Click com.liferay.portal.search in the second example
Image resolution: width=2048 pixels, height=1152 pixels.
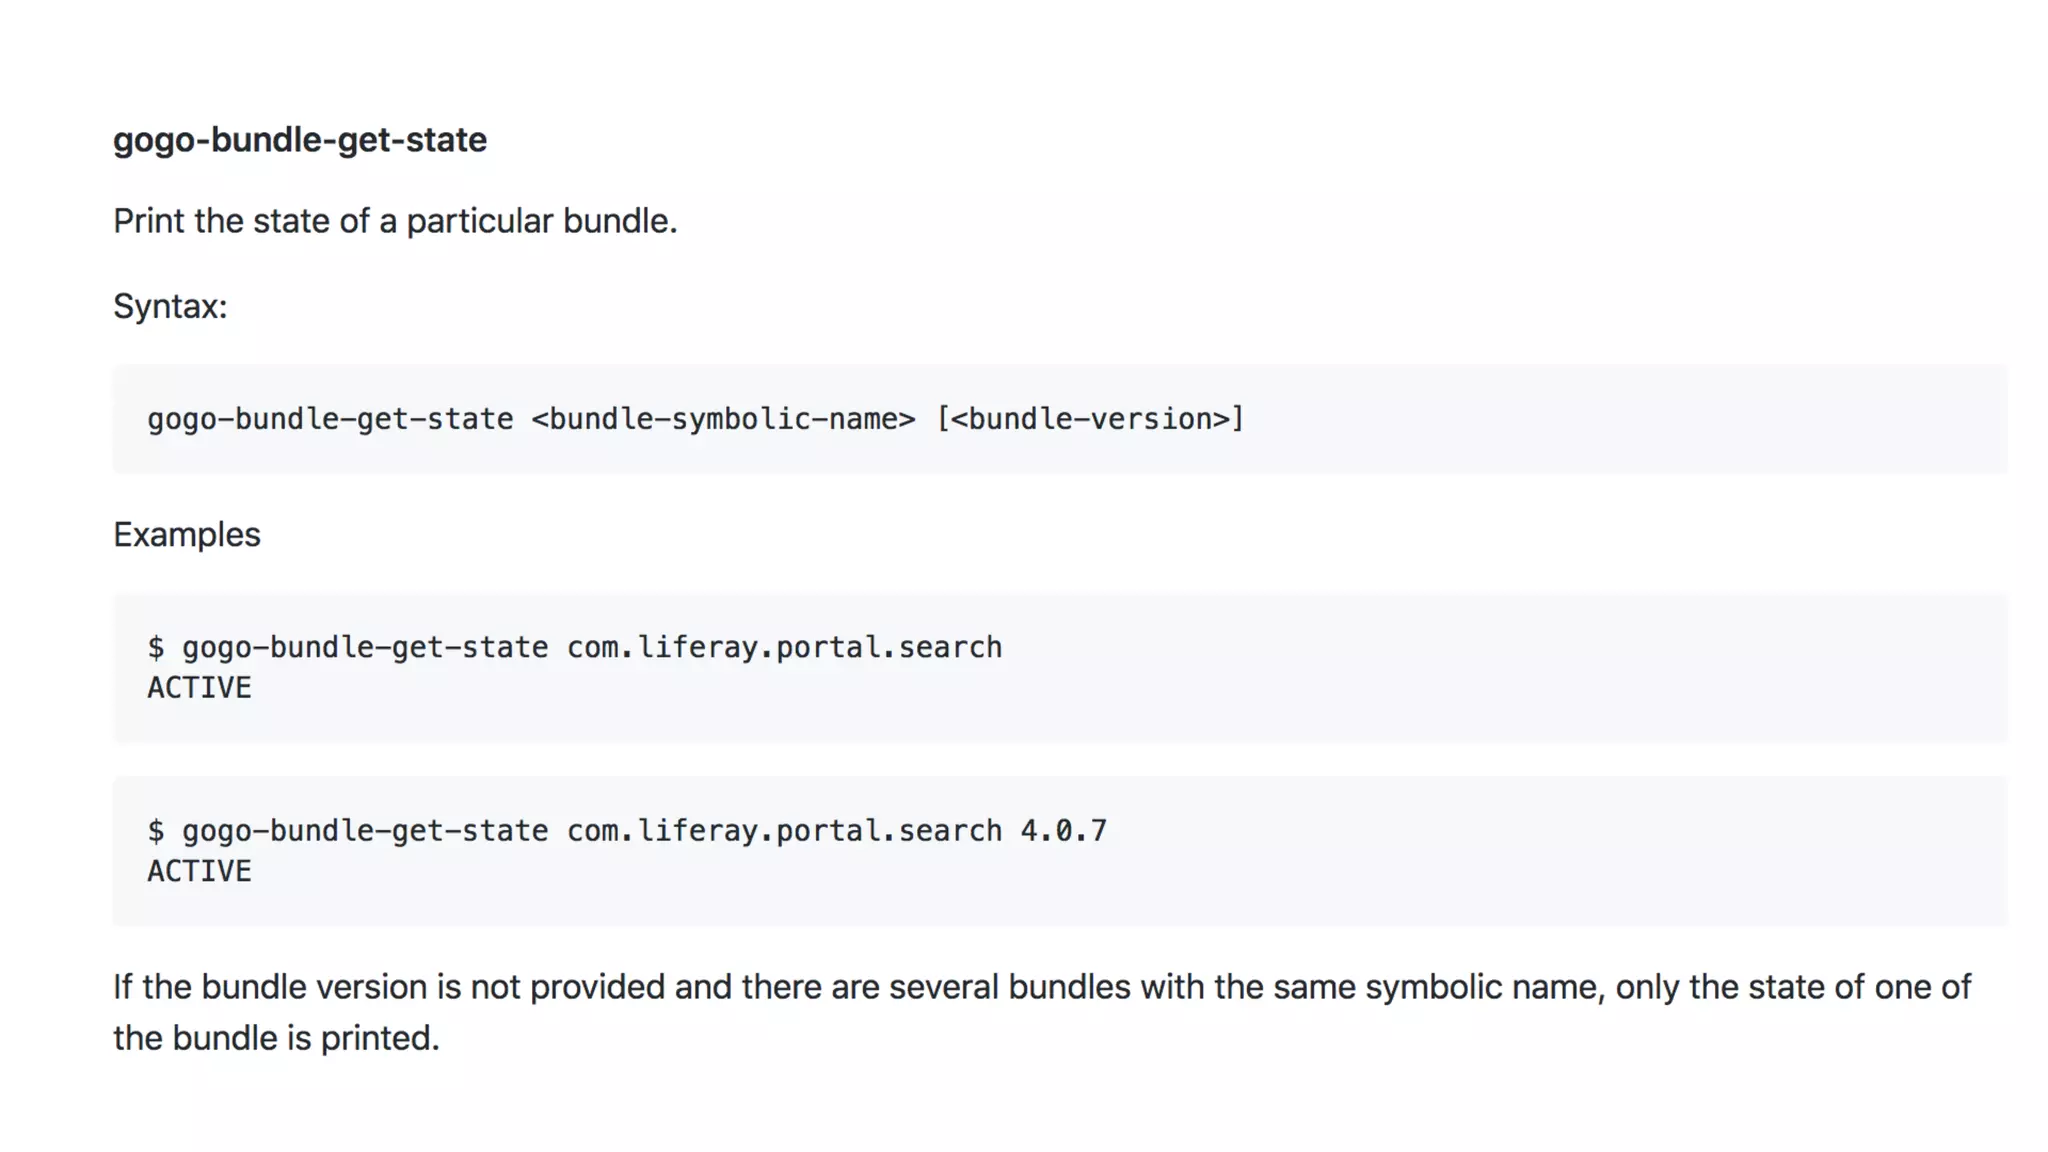click(784, 831)
